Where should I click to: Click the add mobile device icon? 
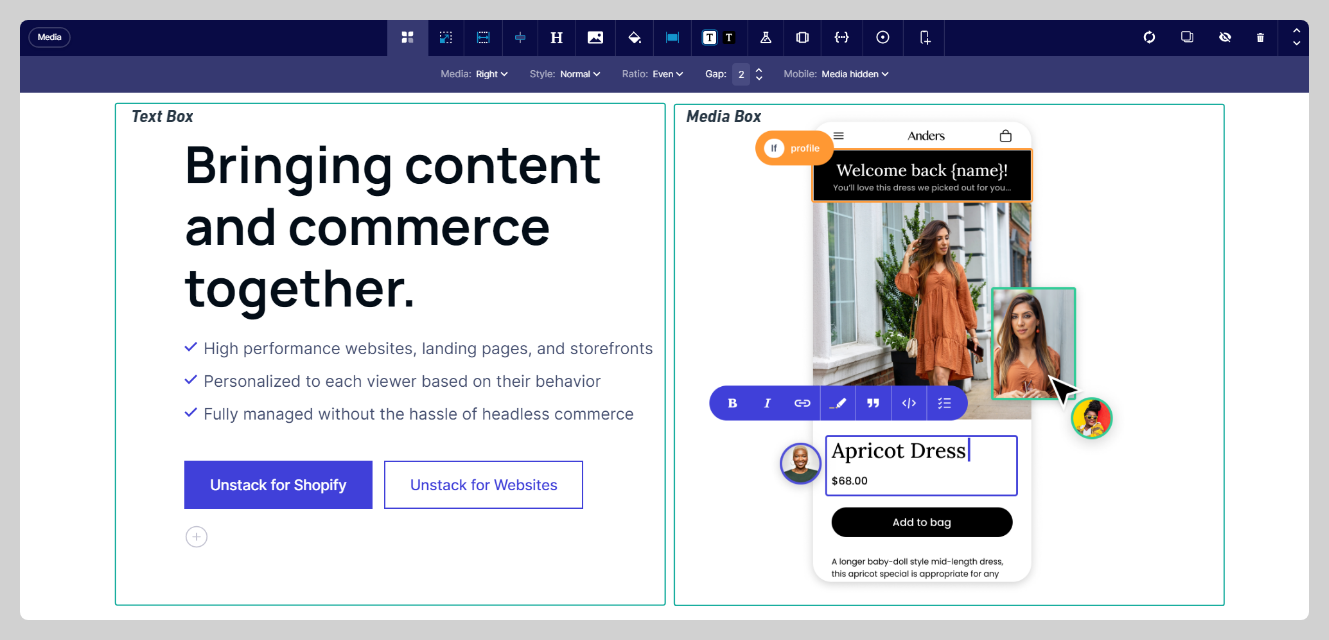(924, 38)
